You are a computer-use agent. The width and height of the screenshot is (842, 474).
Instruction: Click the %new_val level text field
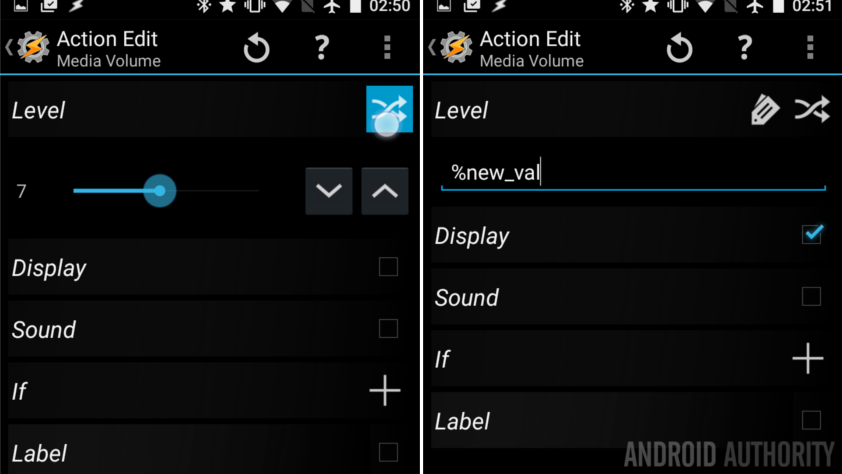pos(633,173)
